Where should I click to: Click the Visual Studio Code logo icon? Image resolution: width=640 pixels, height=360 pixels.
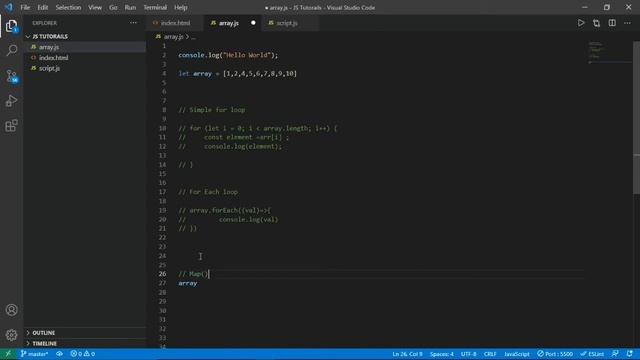click(x=9, y=7)
